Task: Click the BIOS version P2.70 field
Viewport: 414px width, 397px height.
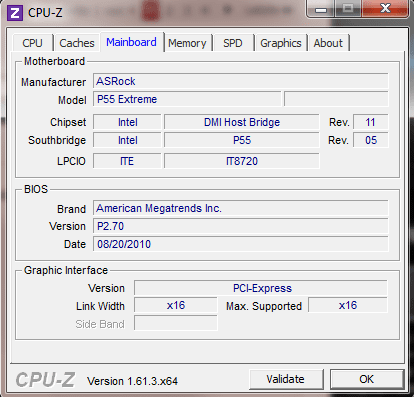Action: point(241,226)
